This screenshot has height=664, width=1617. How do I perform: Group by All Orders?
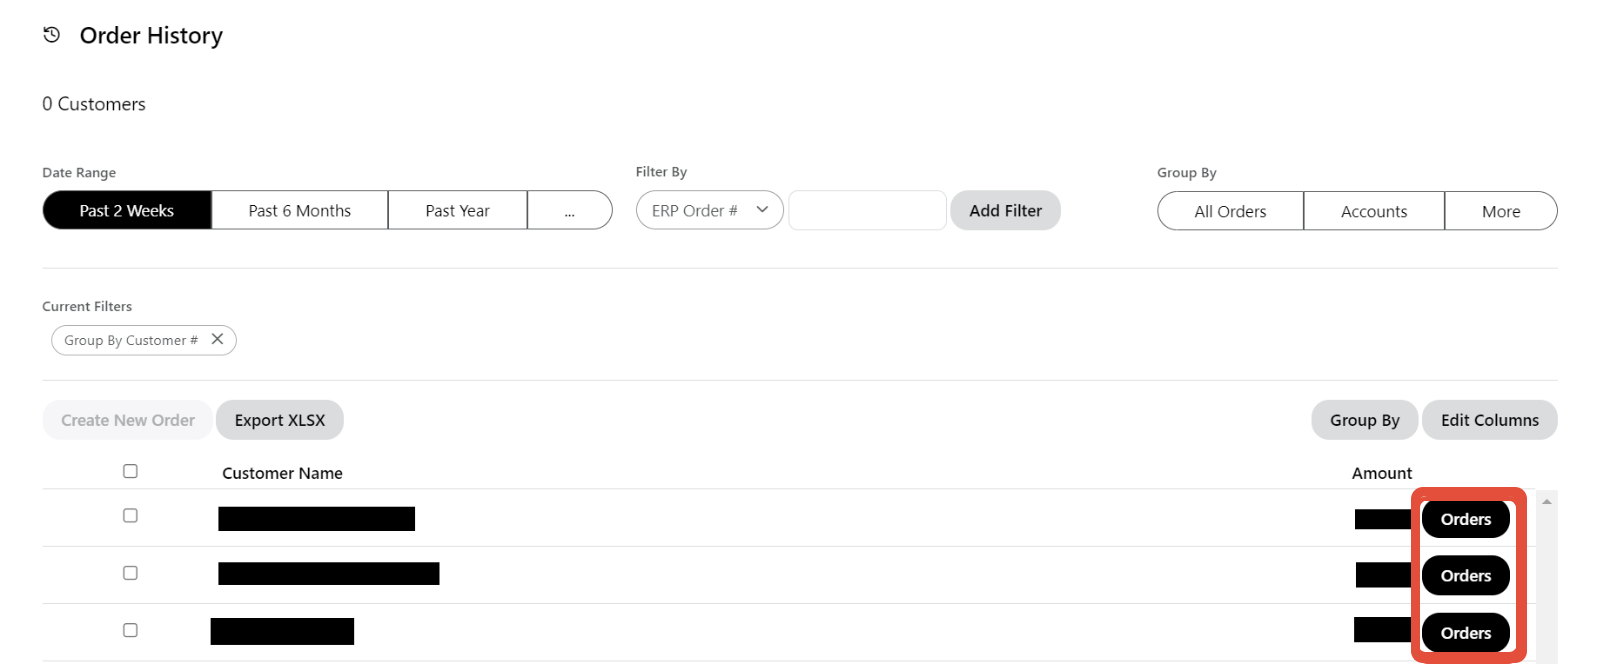[x=1230, y=211]
